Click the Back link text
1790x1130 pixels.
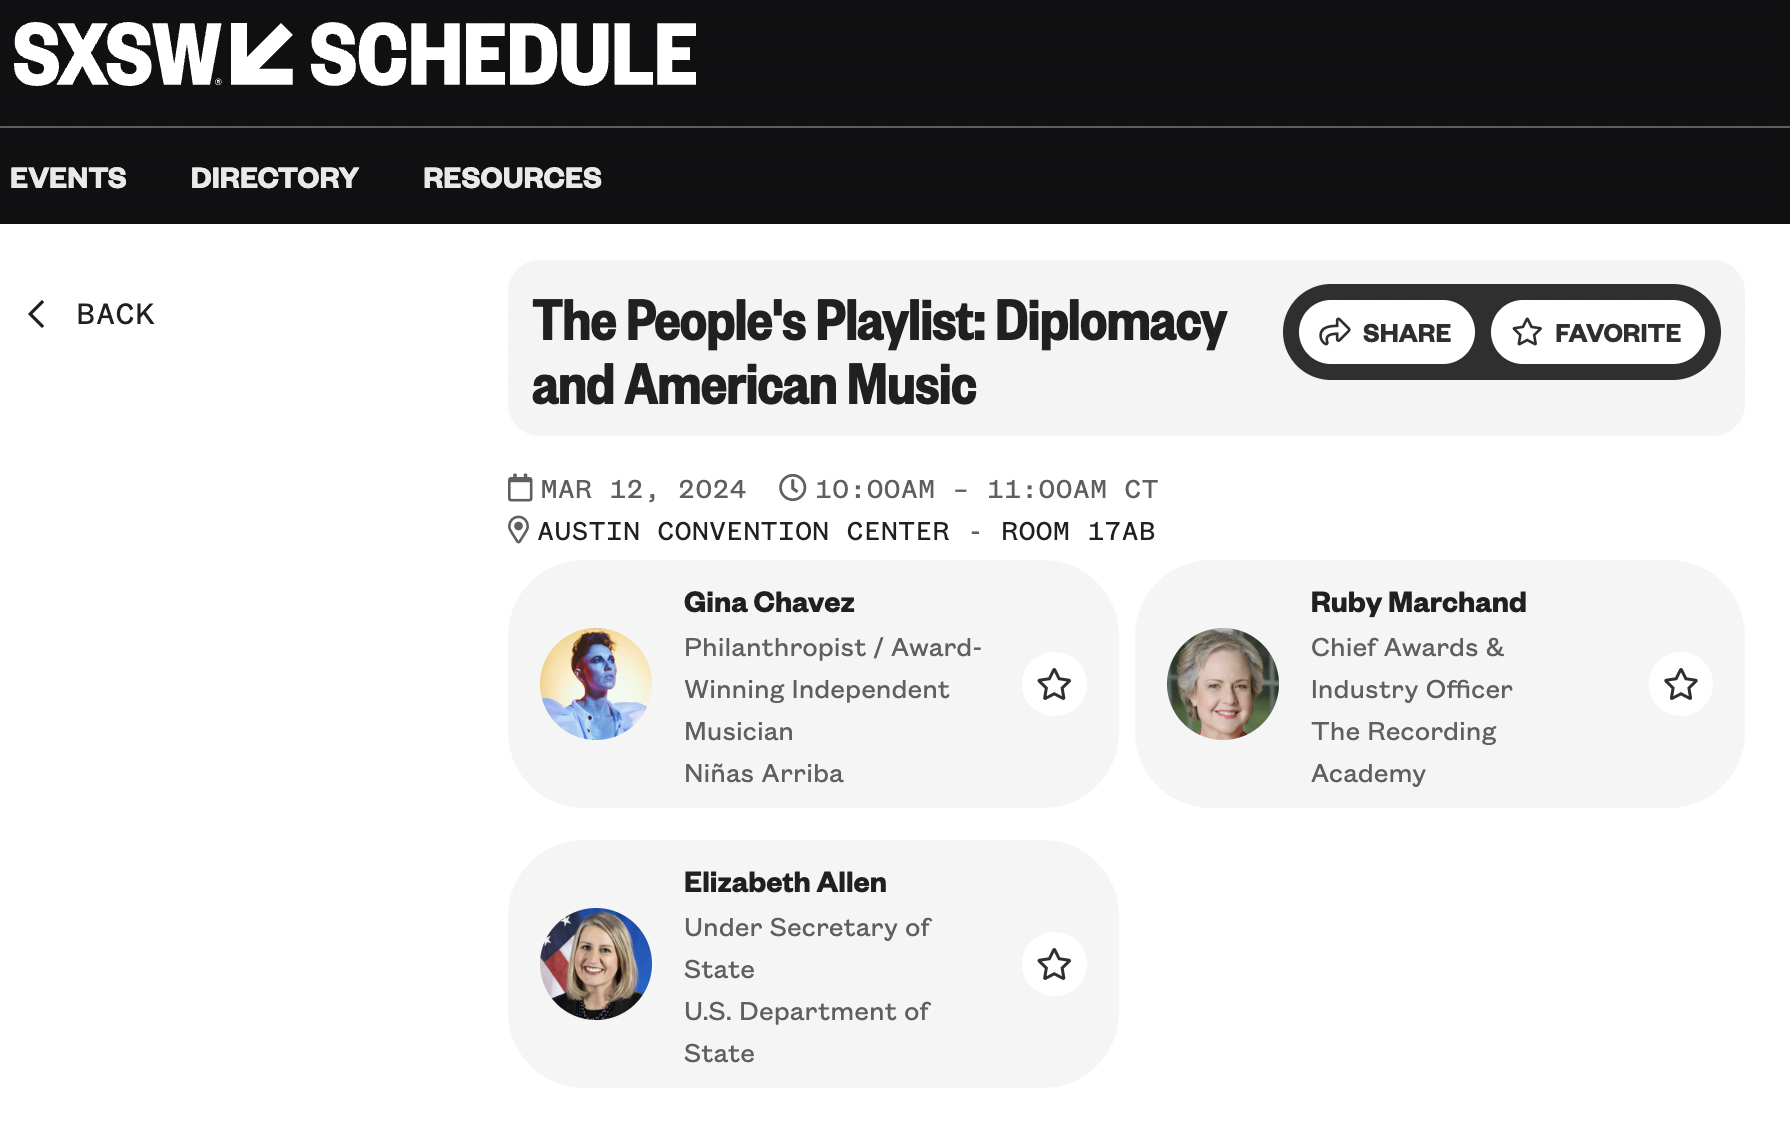(x=116, y=314)
